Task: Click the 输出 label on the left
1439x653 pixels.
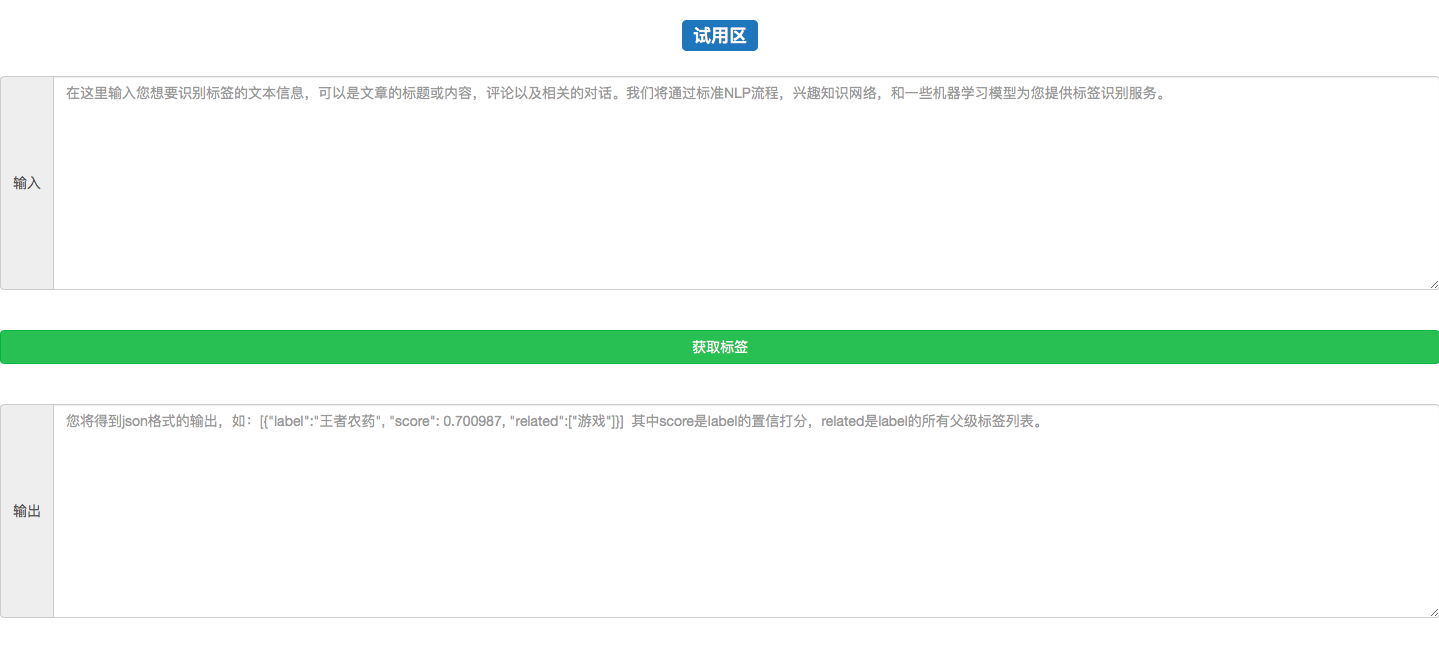Action: coord(27,511)
